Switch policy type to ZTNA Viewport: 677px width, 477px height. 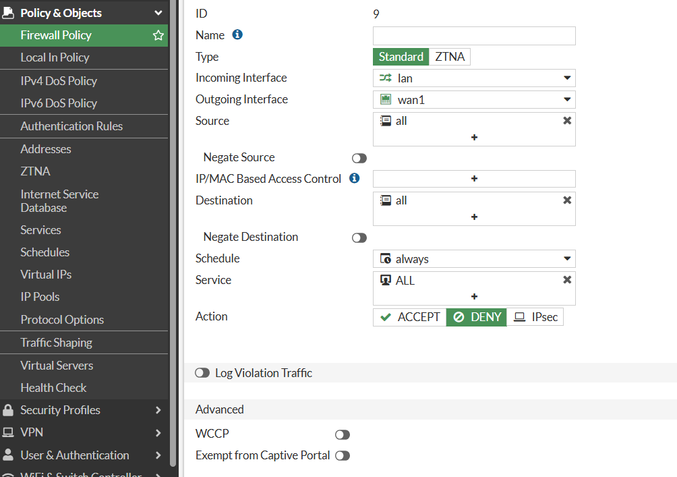449,57
